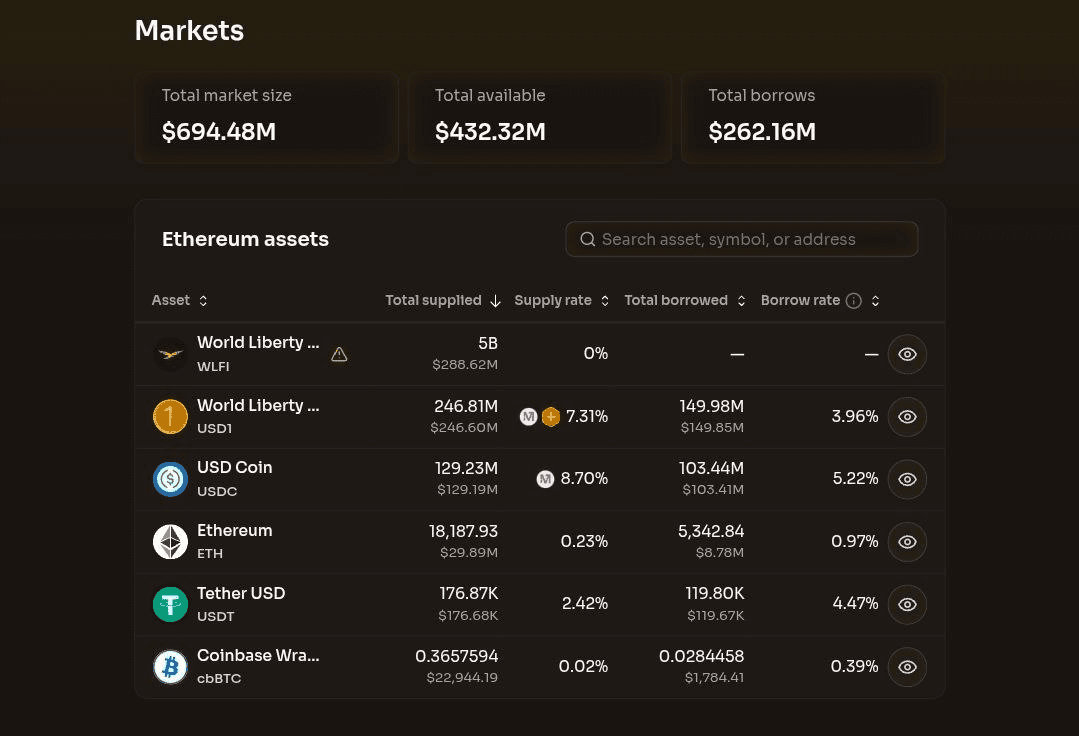Open the USD Coin asset name

click(235, 468)
